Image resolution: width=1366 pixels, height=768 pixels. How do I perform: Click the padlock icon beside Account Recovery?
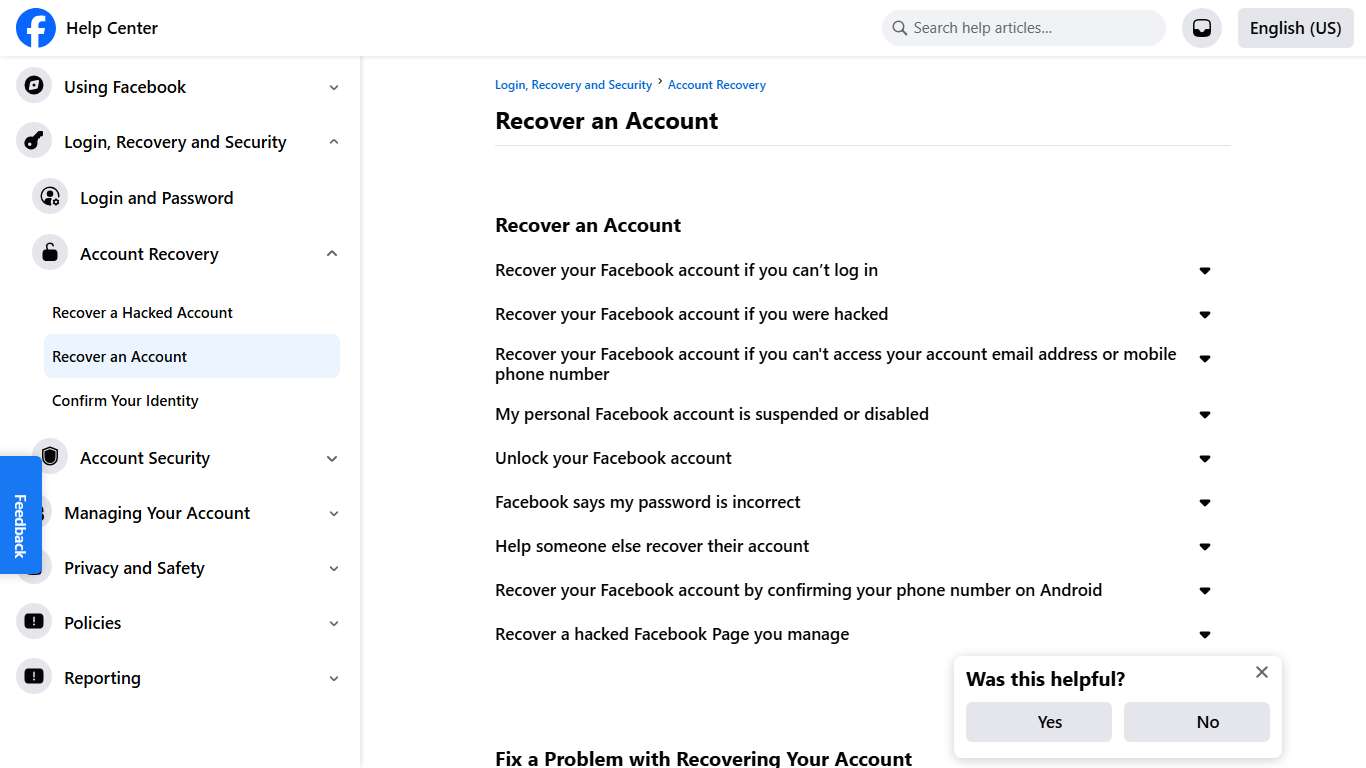pos(50,252)
